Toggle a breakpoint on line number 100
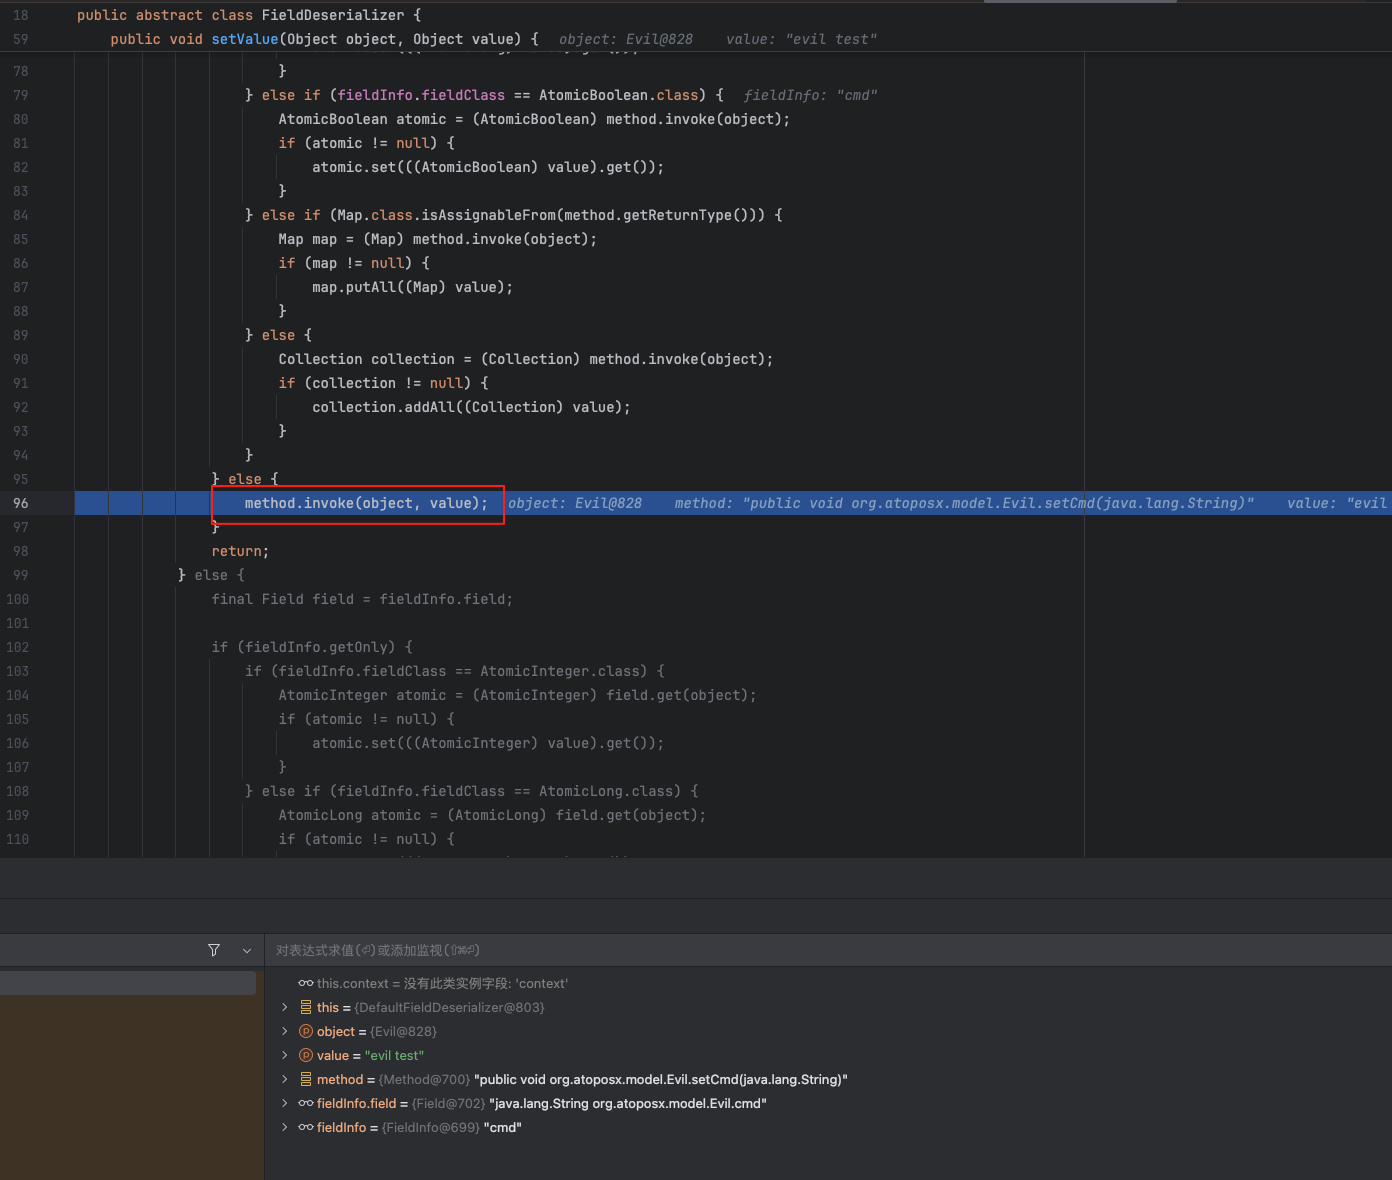The height and width of the screenshot is (1180, 1392). (18, 599)
